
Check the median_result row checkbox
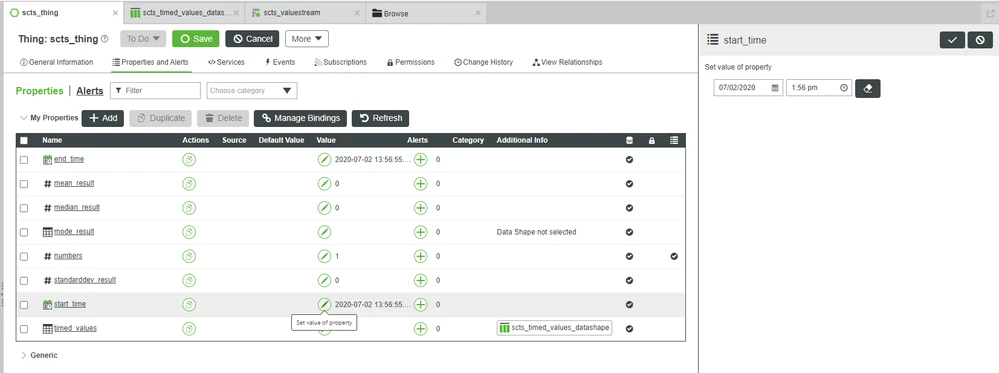[x=24, y=208]
